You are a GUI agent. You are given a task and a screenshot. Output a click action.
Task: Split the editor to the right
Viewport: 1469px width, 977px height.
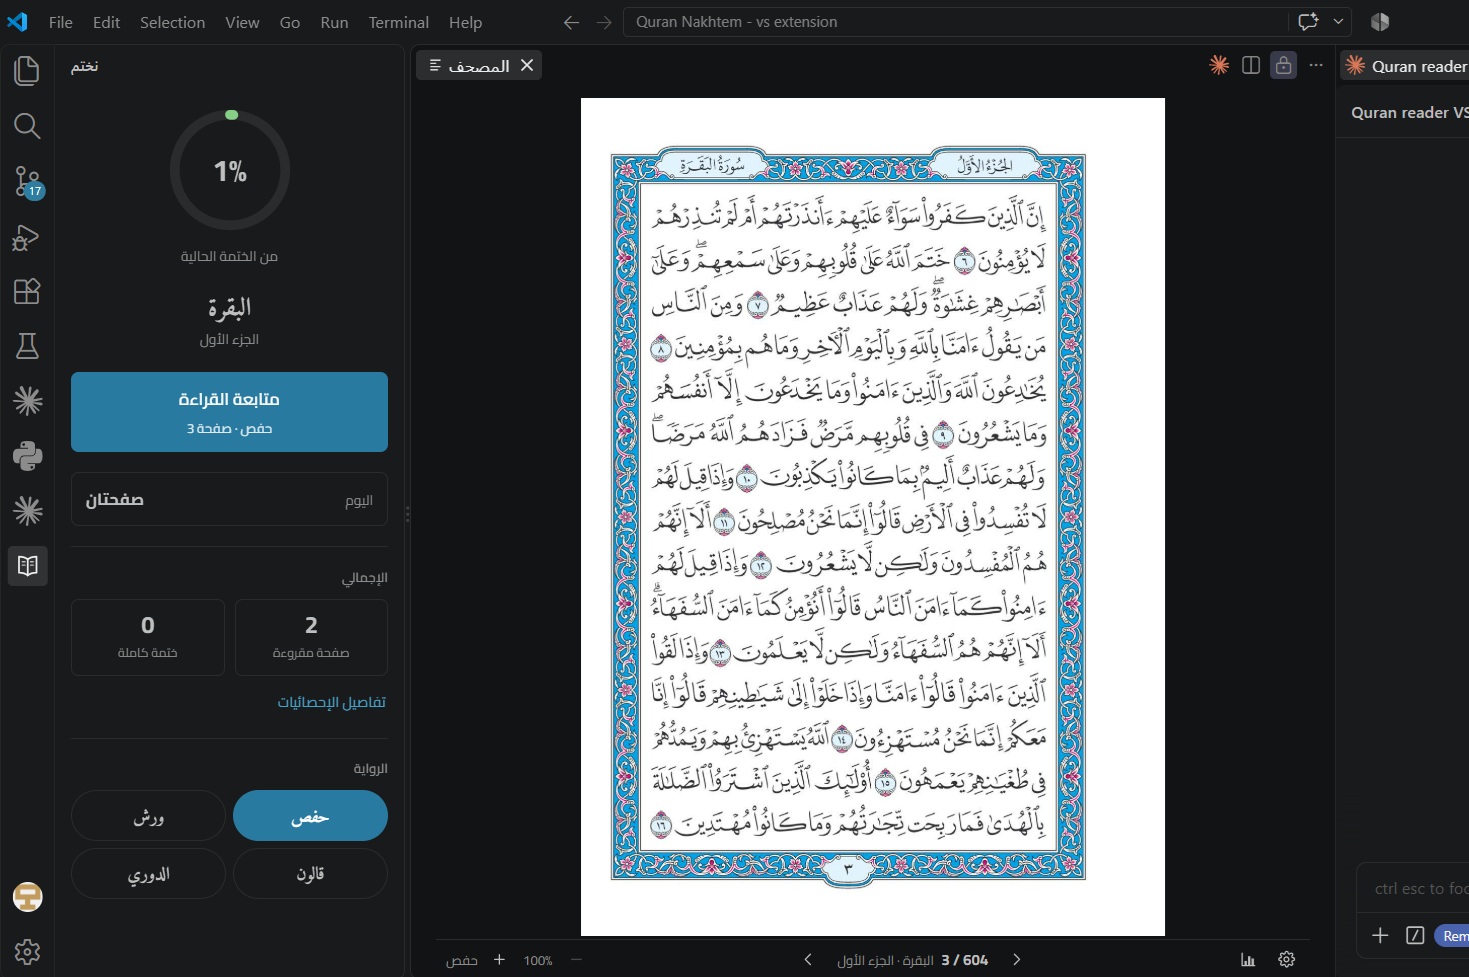click(x=1251, y=65)
